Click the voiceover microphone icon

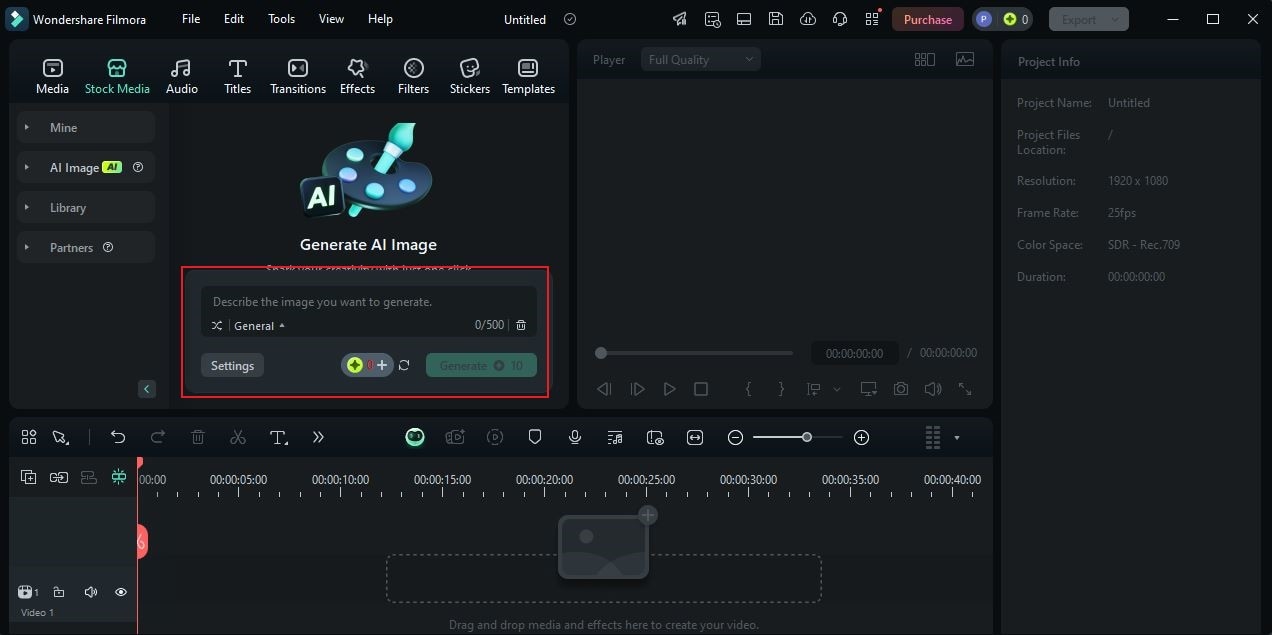pyautogui.click(x=575, y=437)
